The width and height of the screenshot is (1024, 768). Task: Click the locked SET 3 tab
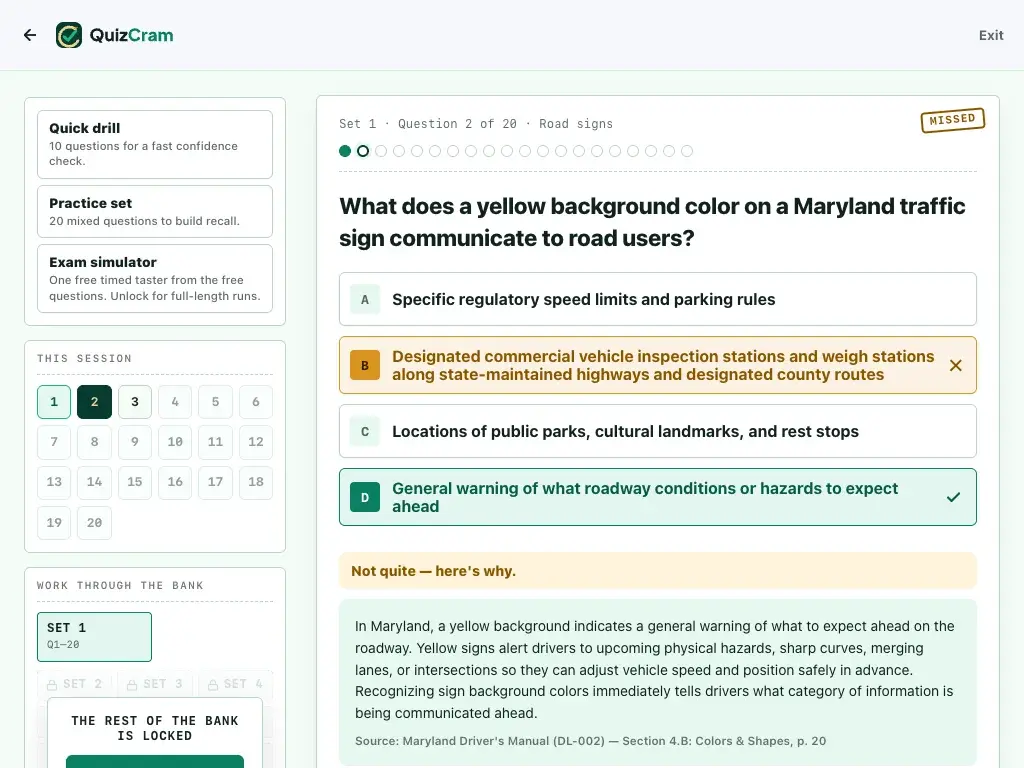(x=155, y=684)
